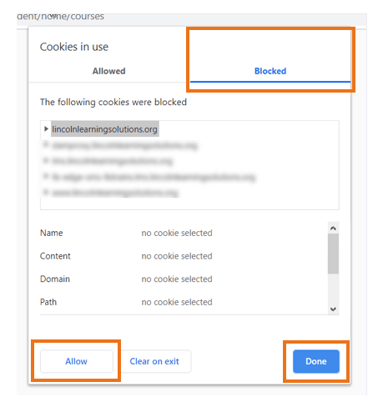
Task: Switch to the Allowed tab
Action: click(x=109, y=71)
